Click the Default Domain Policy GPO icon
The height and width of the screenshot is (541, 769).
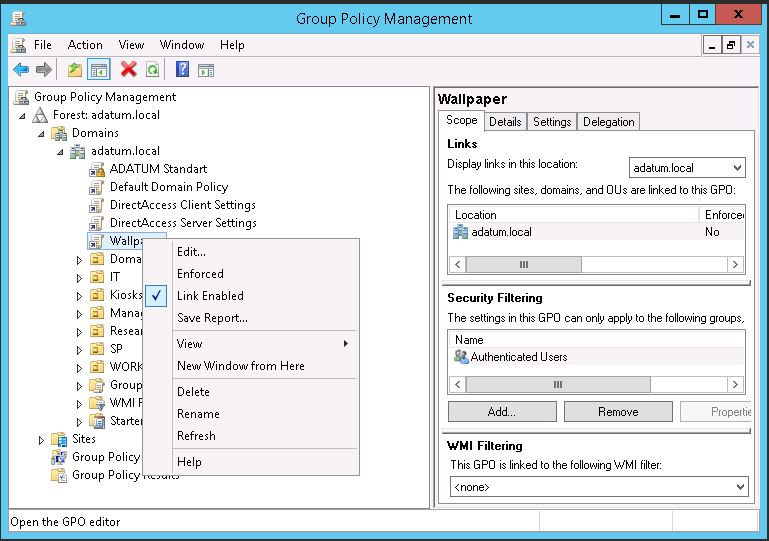tap(96, 187)
